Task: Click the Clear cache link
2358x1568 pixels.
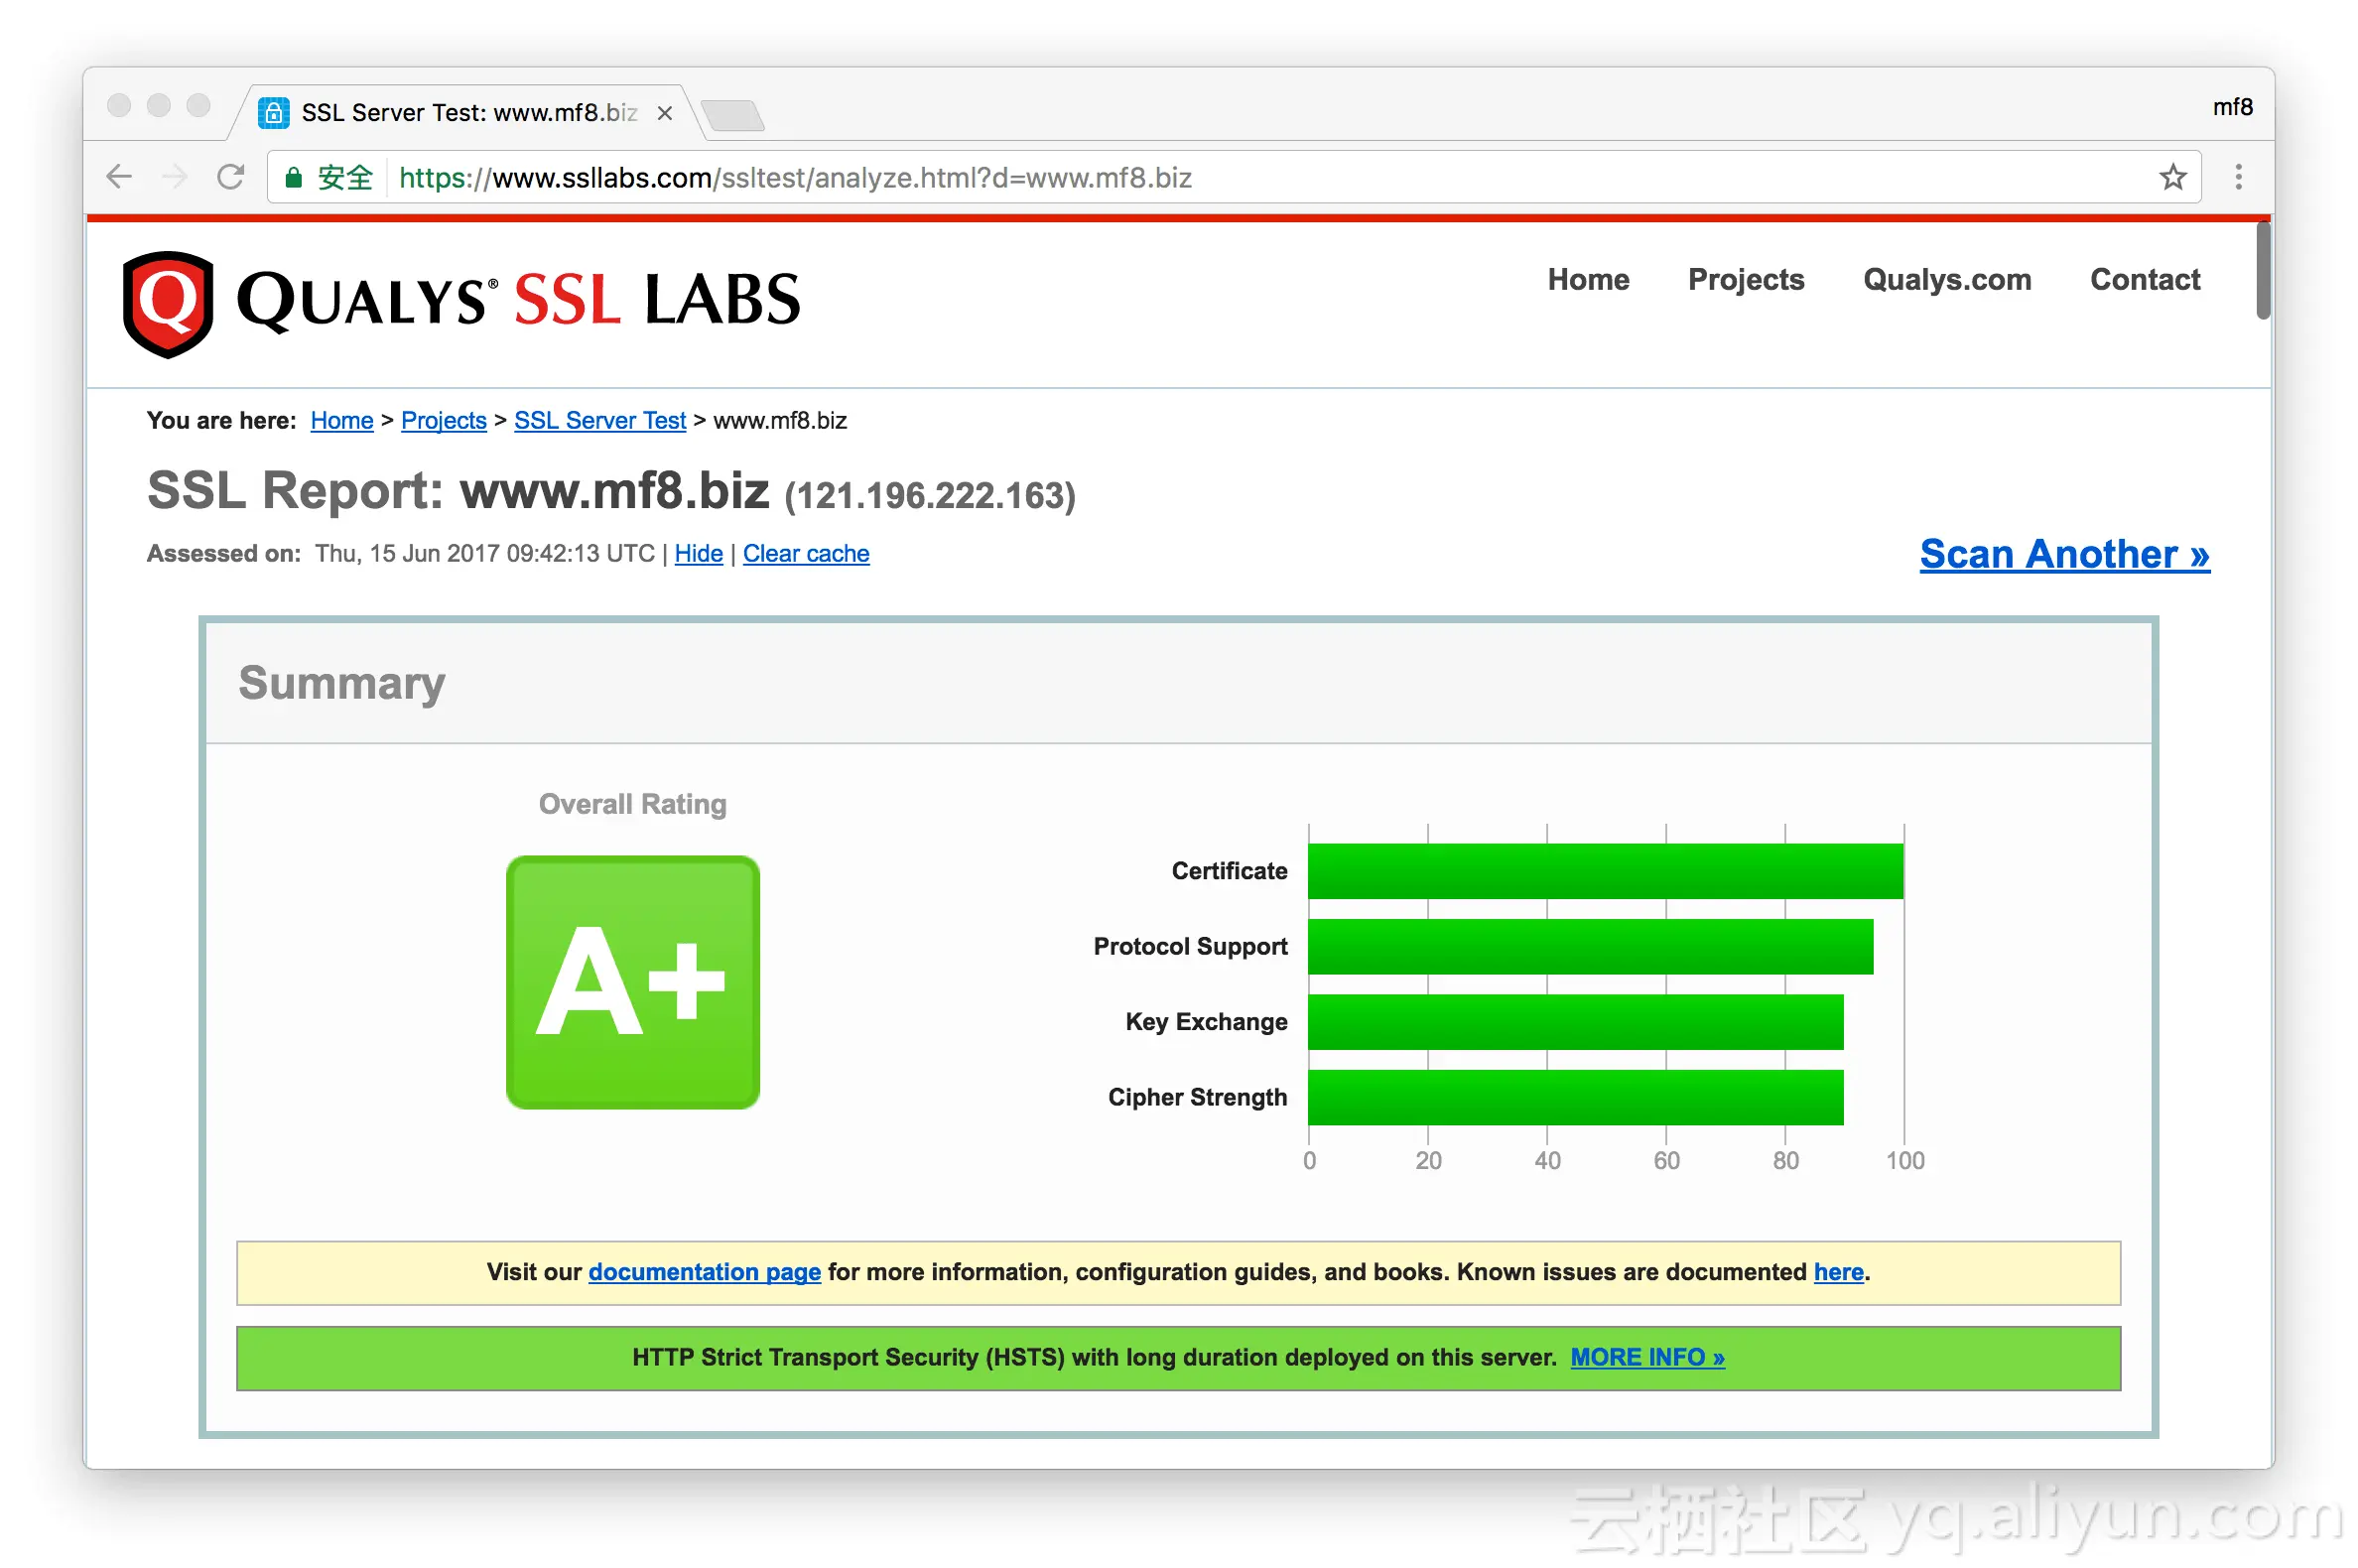Action: [805, 553]
